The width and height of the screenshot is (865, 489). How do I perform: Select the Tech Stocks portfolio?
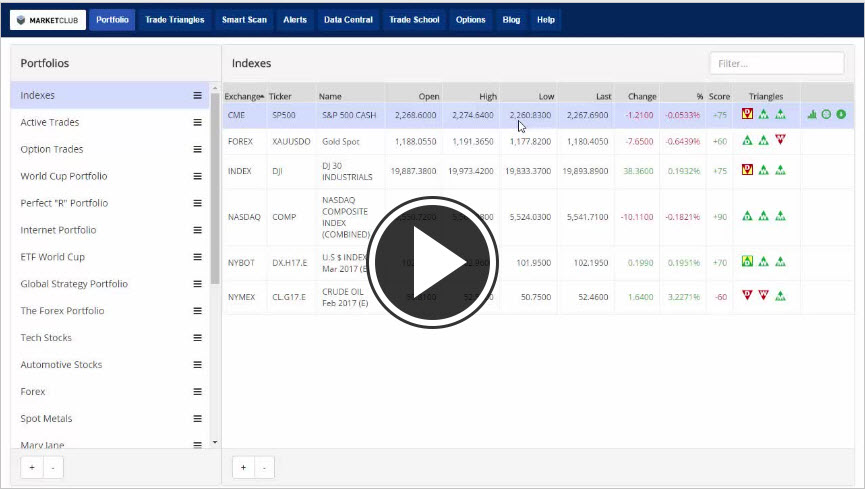[x=109, y=338]
